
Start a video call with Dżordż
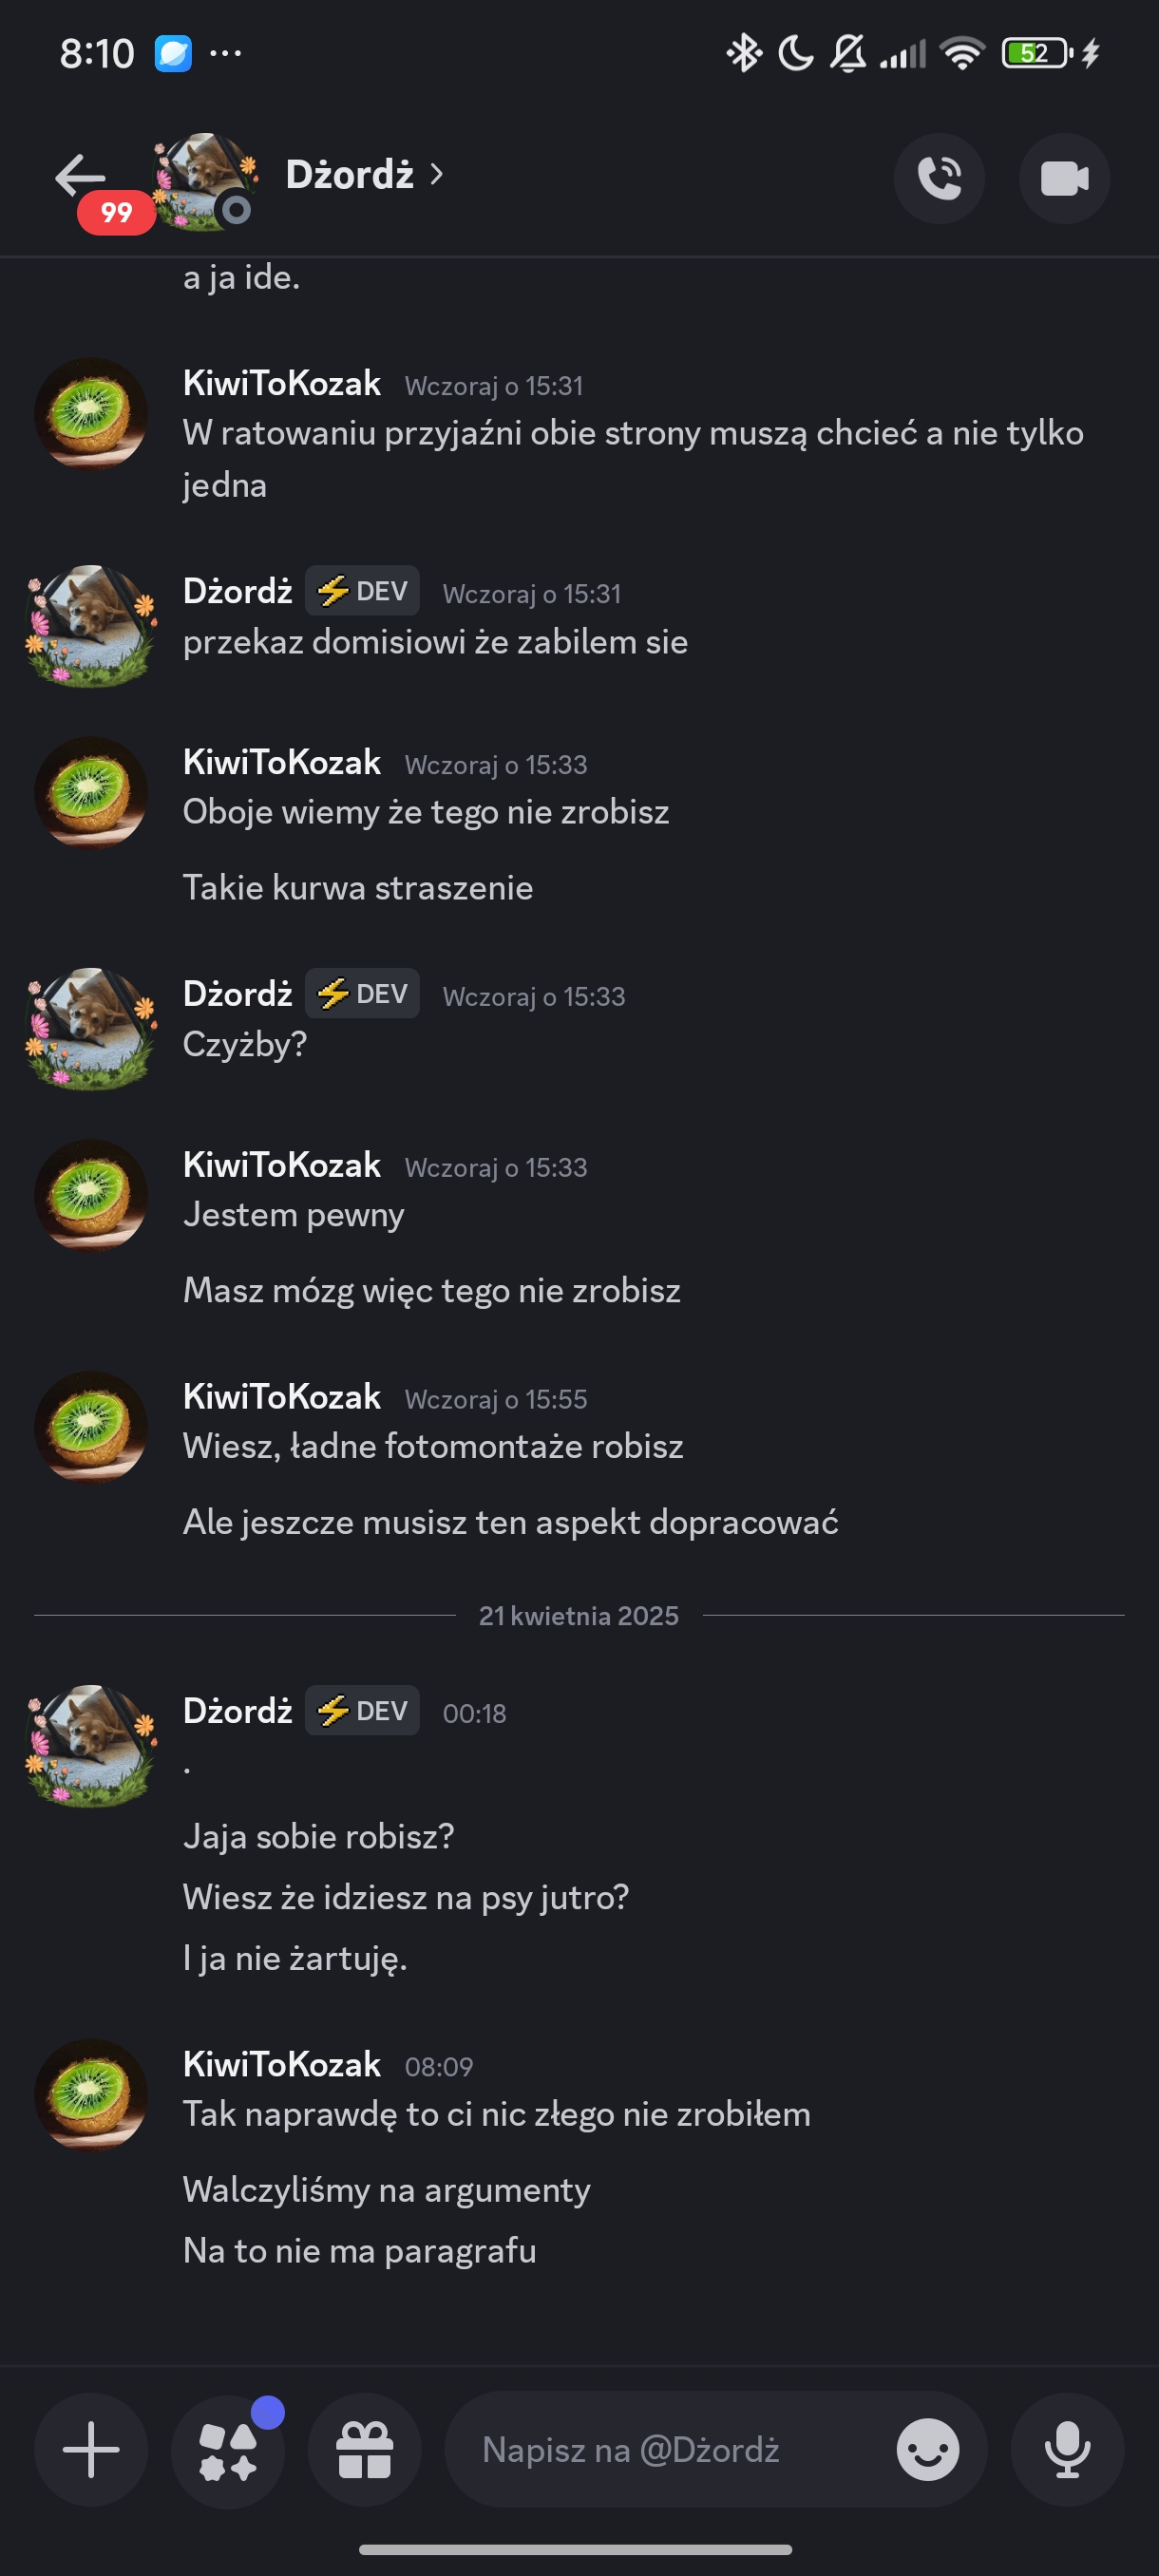pos(1064,178)
